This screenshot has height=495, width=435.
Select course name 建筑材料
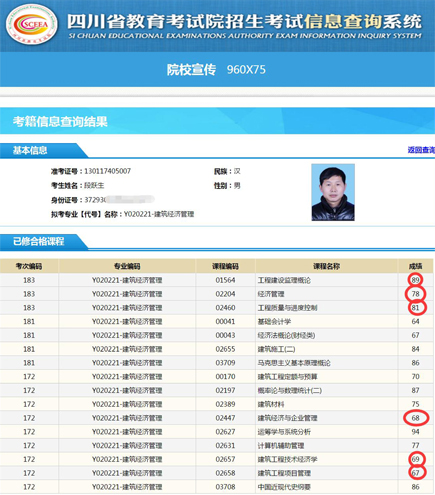coord(271,404)
